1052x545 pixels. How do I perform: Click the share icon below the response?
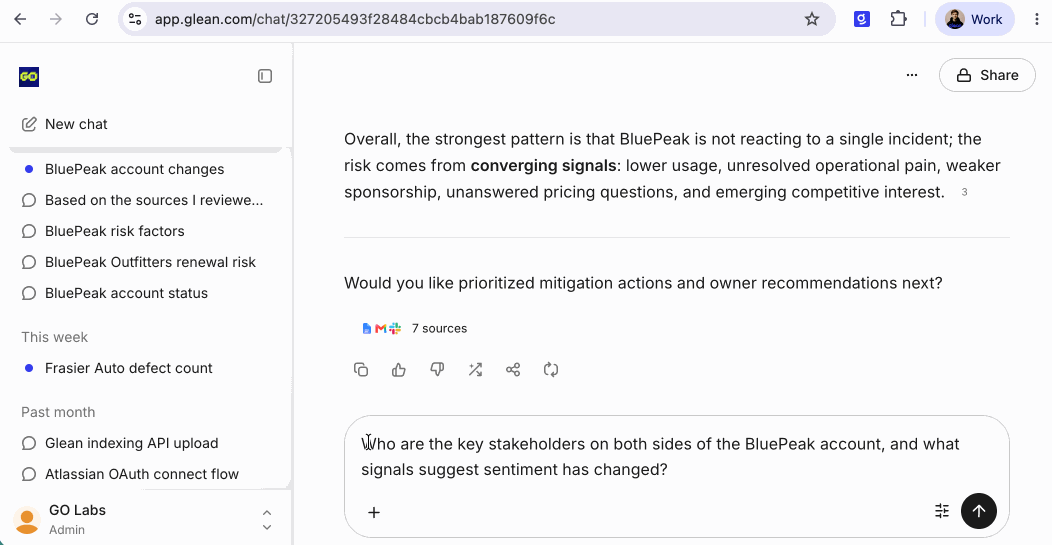pos(513,370)
